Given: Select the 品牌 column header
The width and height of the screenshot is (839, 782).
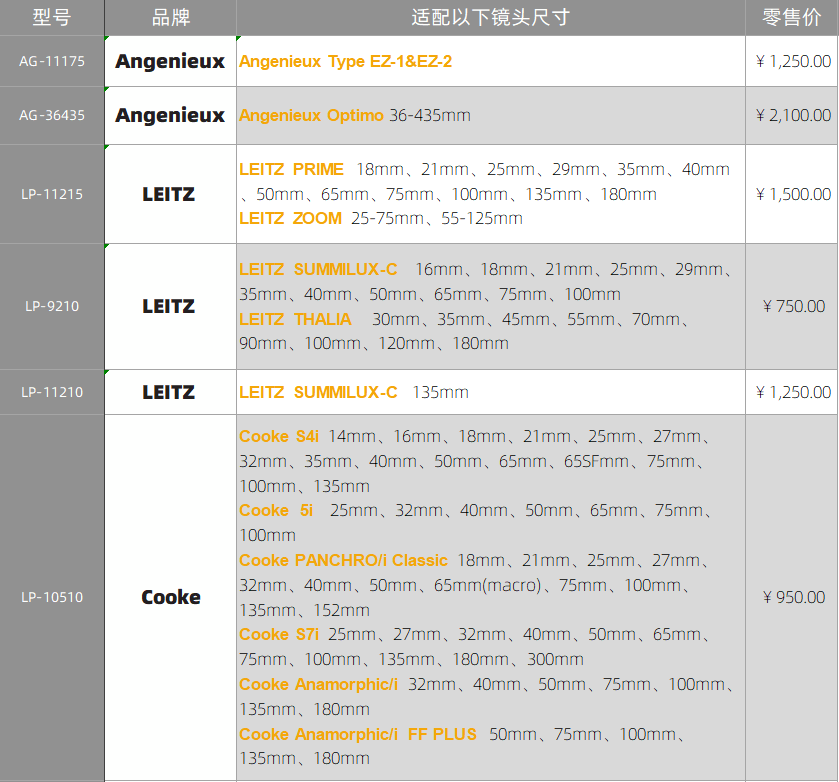Looking at the screenshot, I should click(171, 18).
